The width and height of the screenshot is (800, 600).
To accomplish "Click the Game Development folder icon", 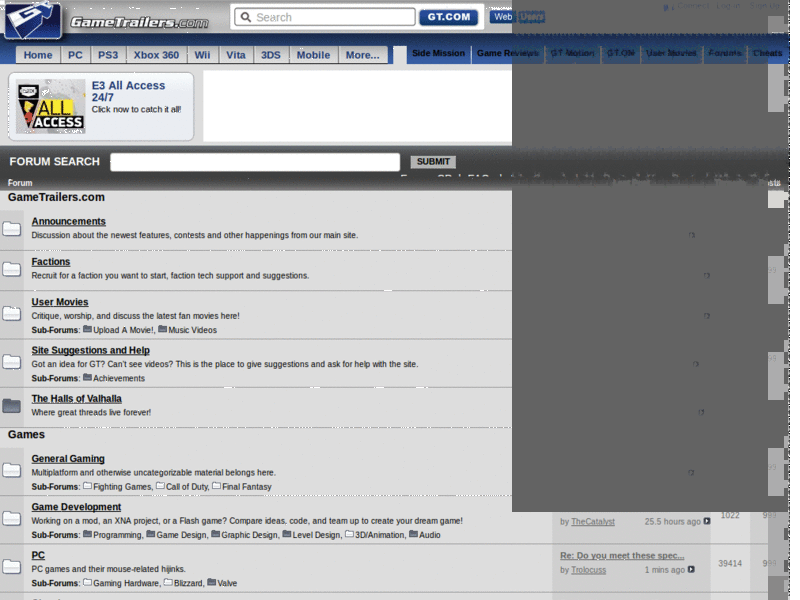I will point(11,519).
